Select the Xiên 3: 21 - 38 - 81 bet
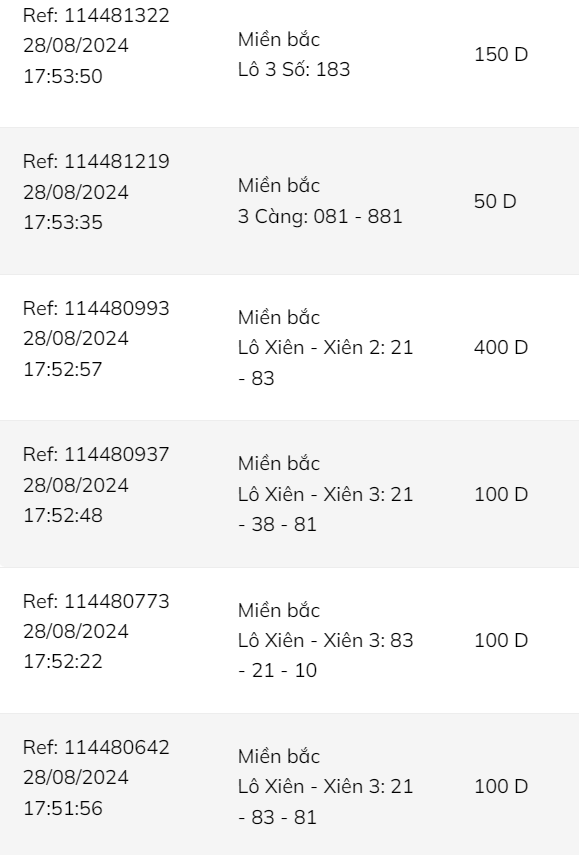This screenshot has width=579, height=855. point(325,509)
